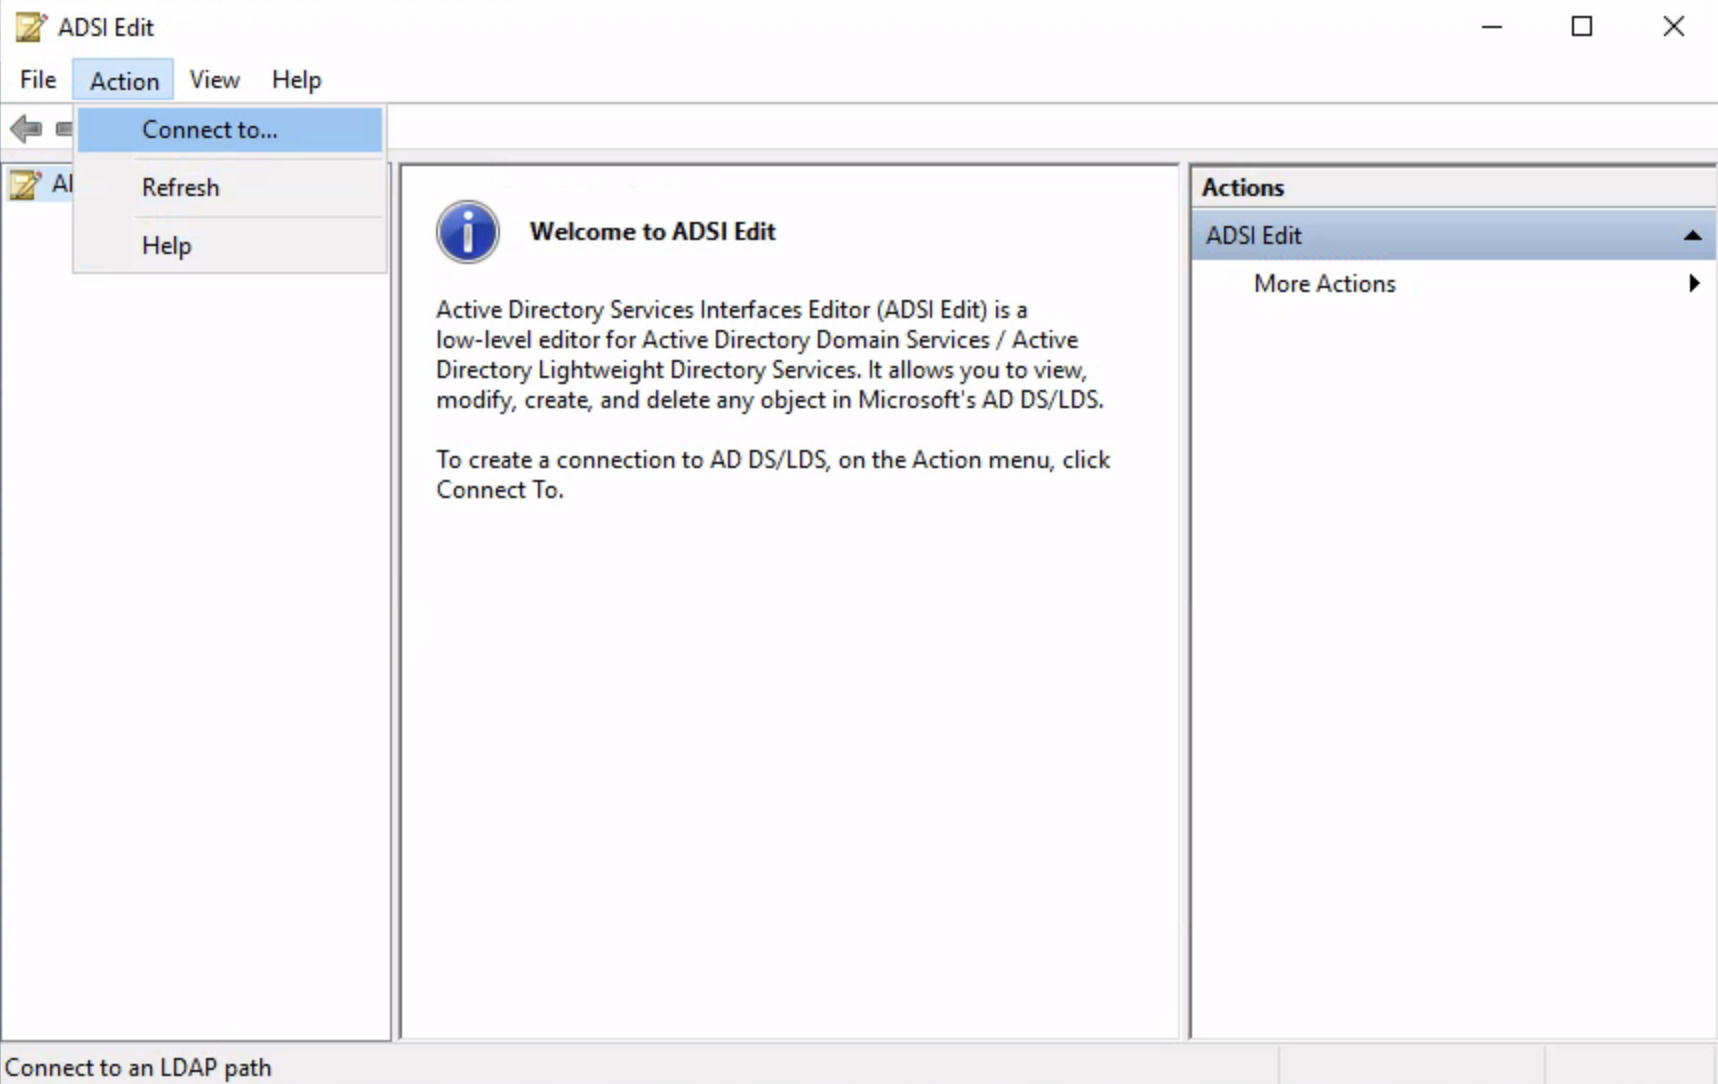The height and width of the screenshot is (1084, 1718).
Task: Click the status bar LDAP path text
Action: click(x=138, y=1067)
